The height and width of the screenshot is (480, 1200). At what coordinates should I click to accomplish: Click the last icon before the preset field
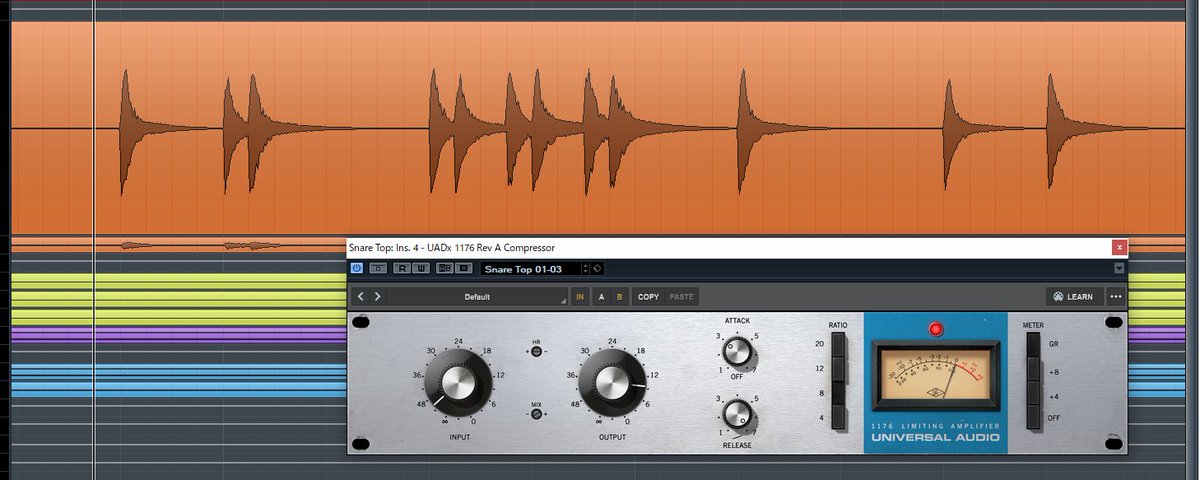point(464,268)
